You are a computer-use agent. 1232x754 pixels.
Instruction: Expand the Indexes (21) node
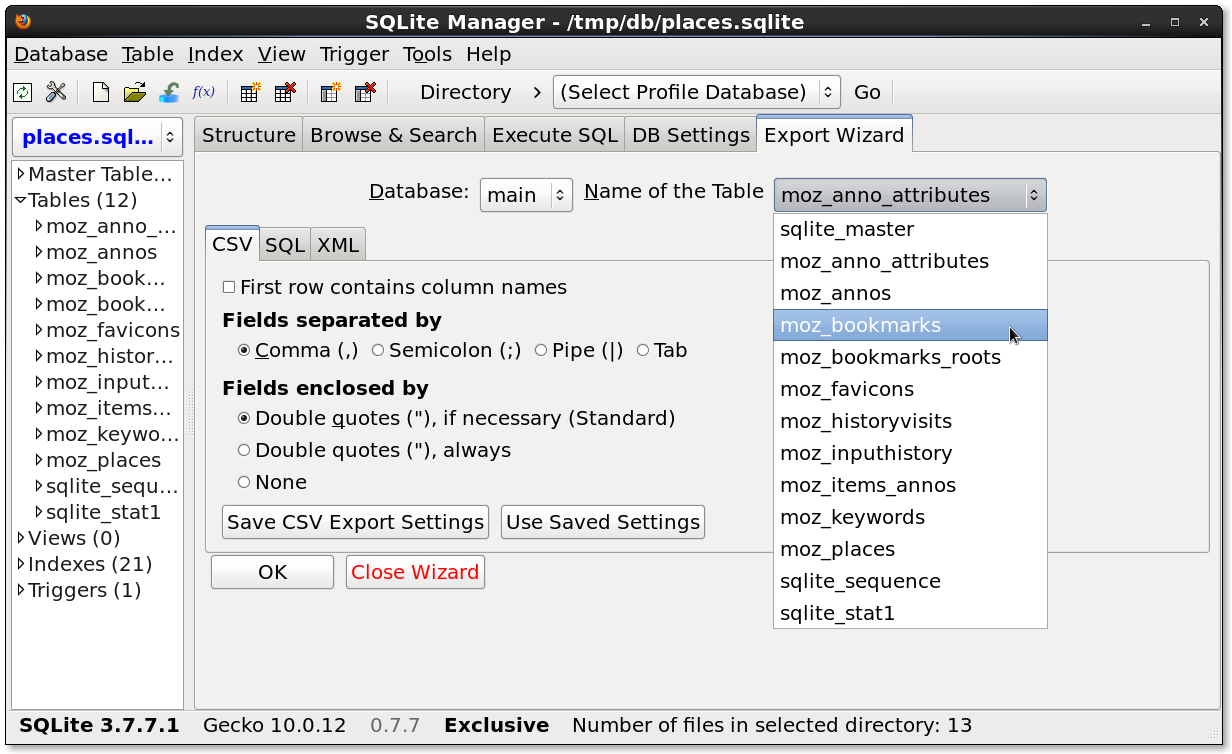tap(21, 564)
